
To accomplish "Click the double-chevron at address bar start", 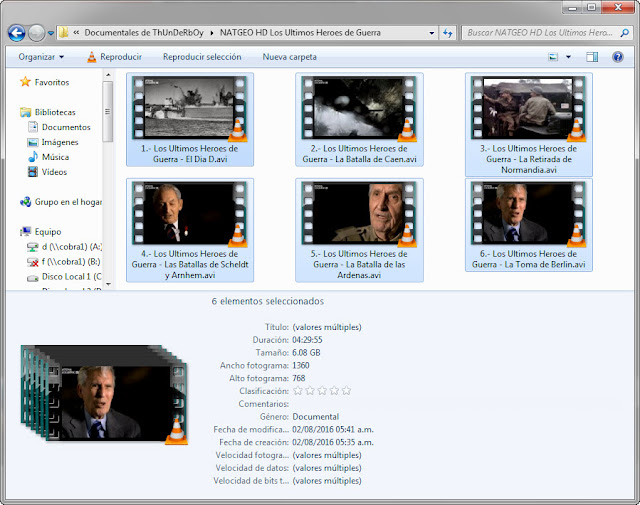I will (x=76, y=33).
